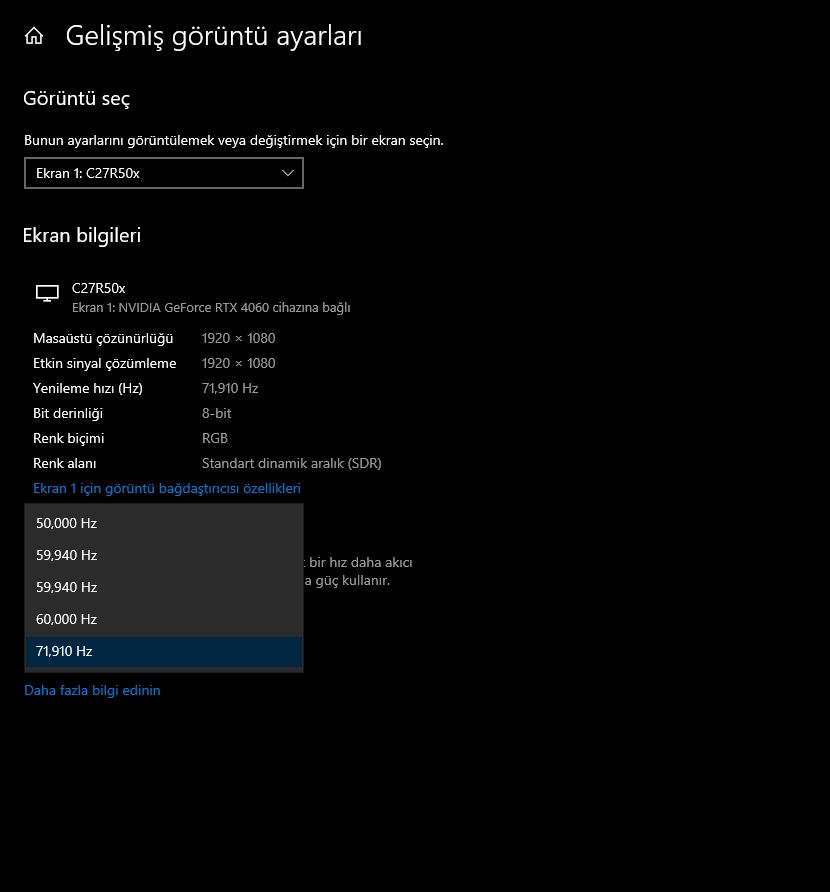Open the Daha fazla bilgi edinin link
Image resolution: width=830 pixels, height=892 pixels.
pos(92,691)
